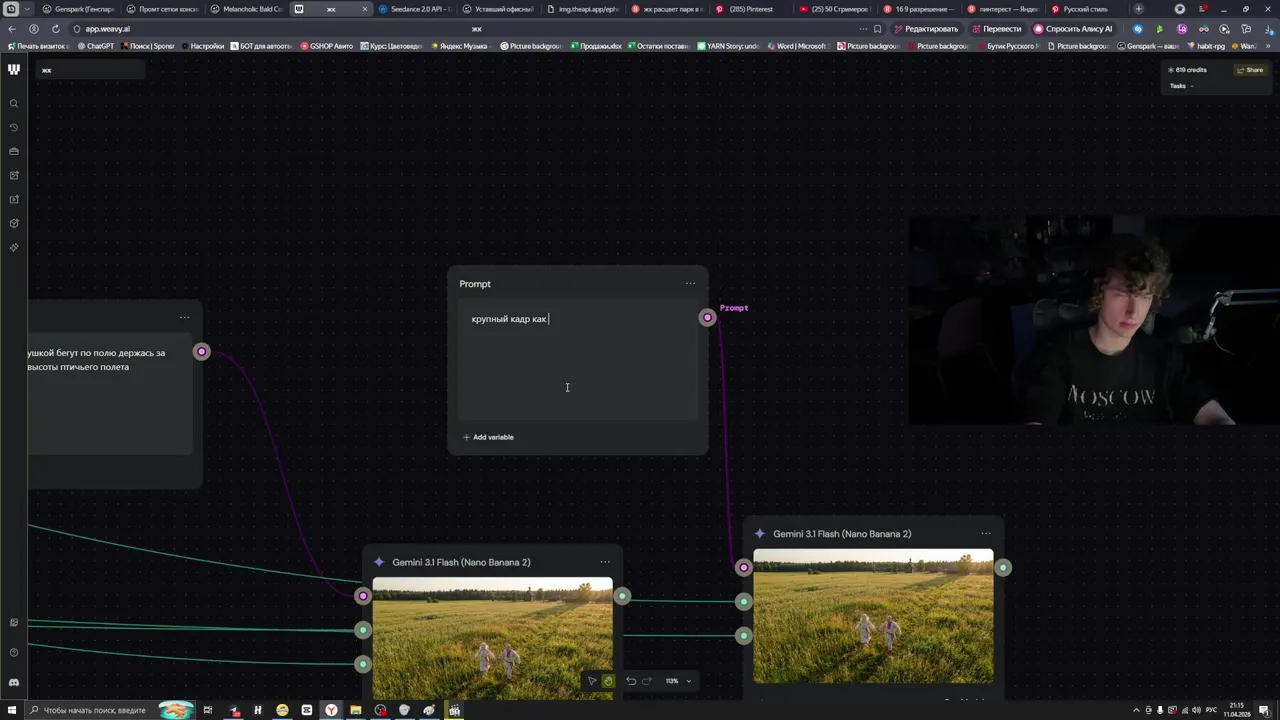Viewport: 1280px width, 720px height.
Task: Select the pointer tool in bottom toolbar
Action: (x=591, y=681)
